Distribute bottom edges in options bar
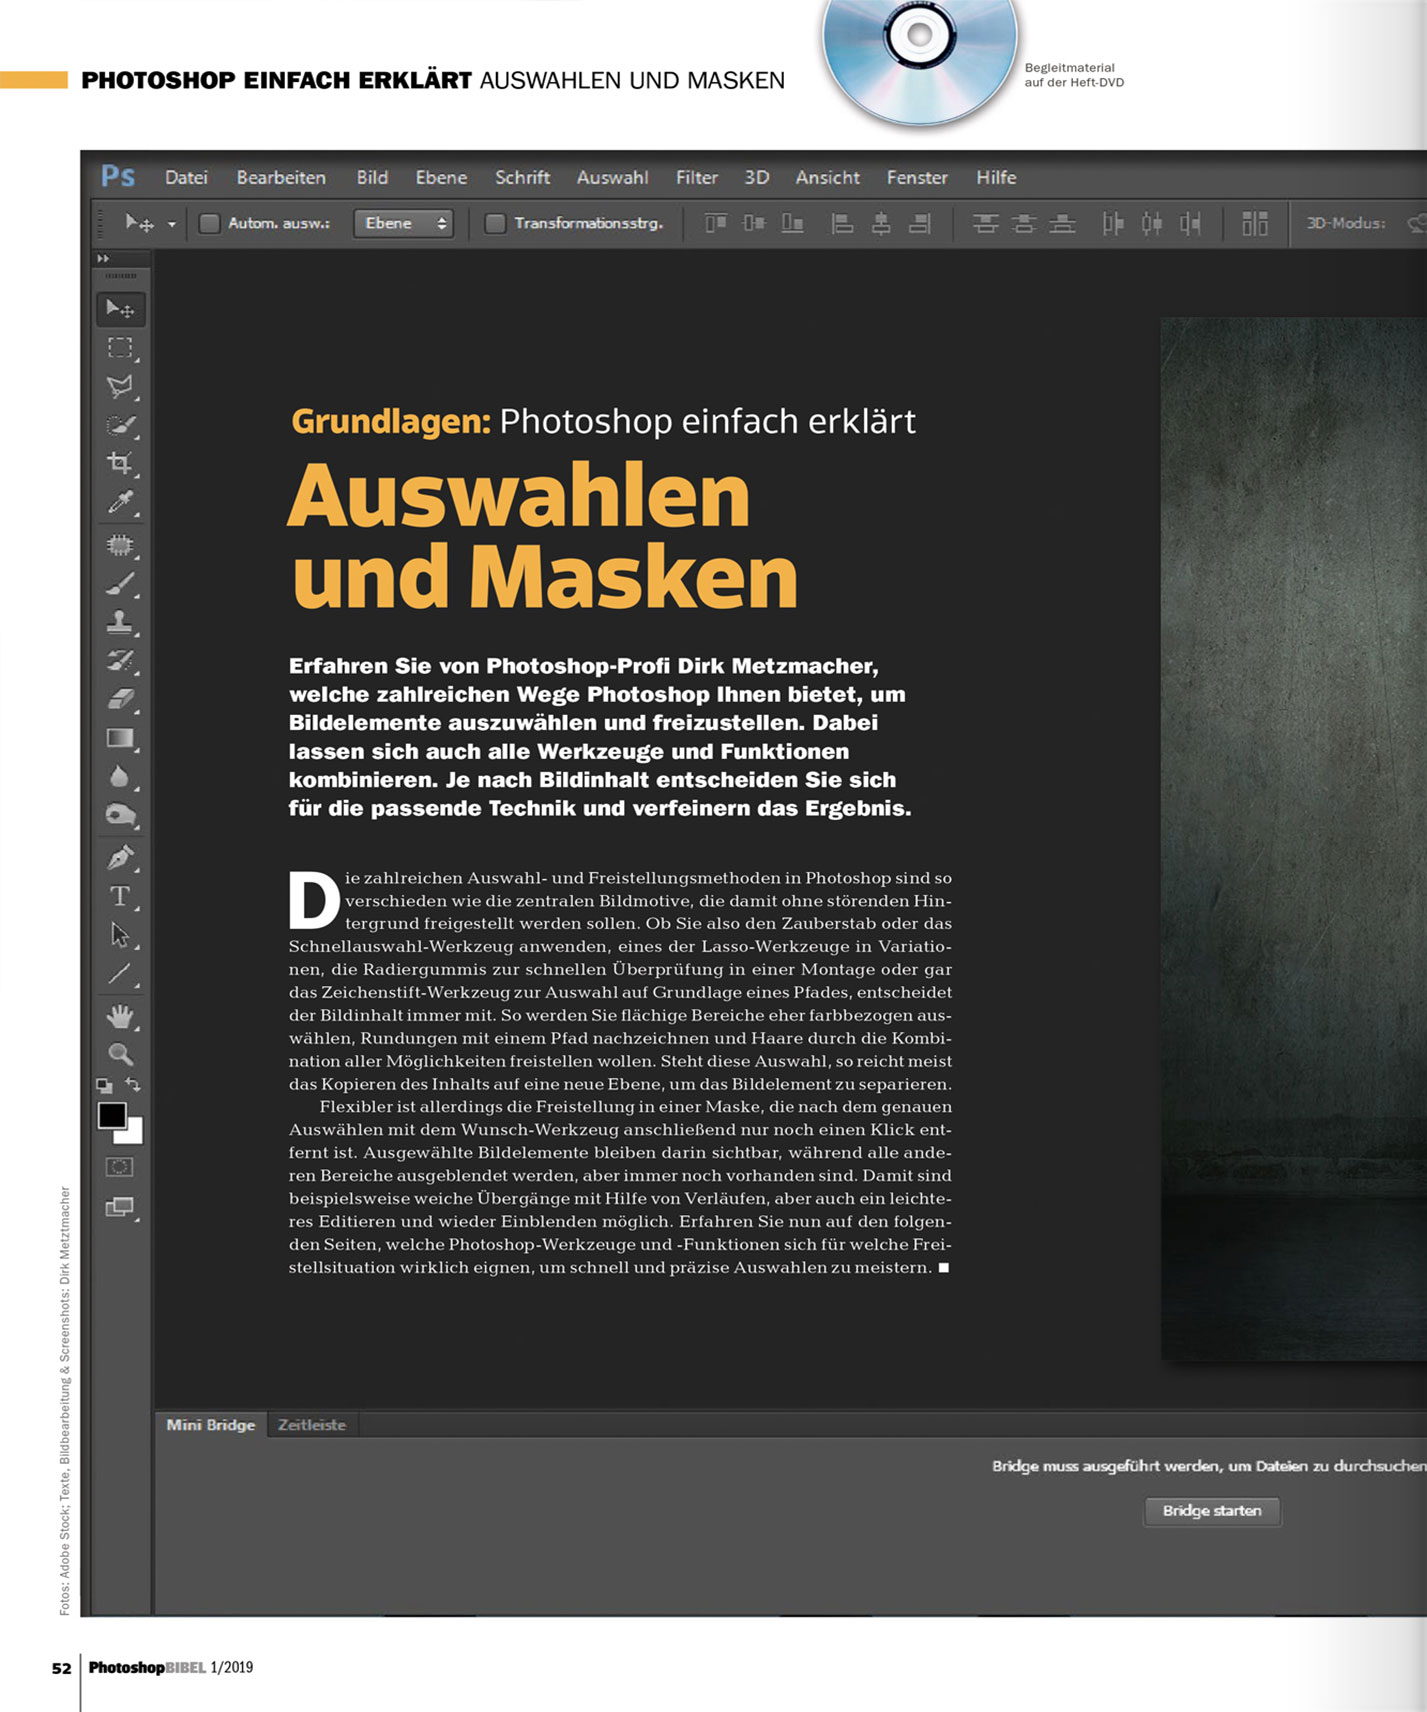 1062,223
